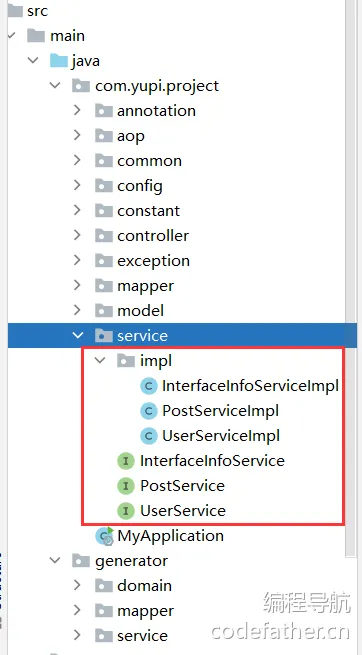The image size is (362, 655).
Task: Click the UserServiceImpl class icon
Action: coord(149,436)
